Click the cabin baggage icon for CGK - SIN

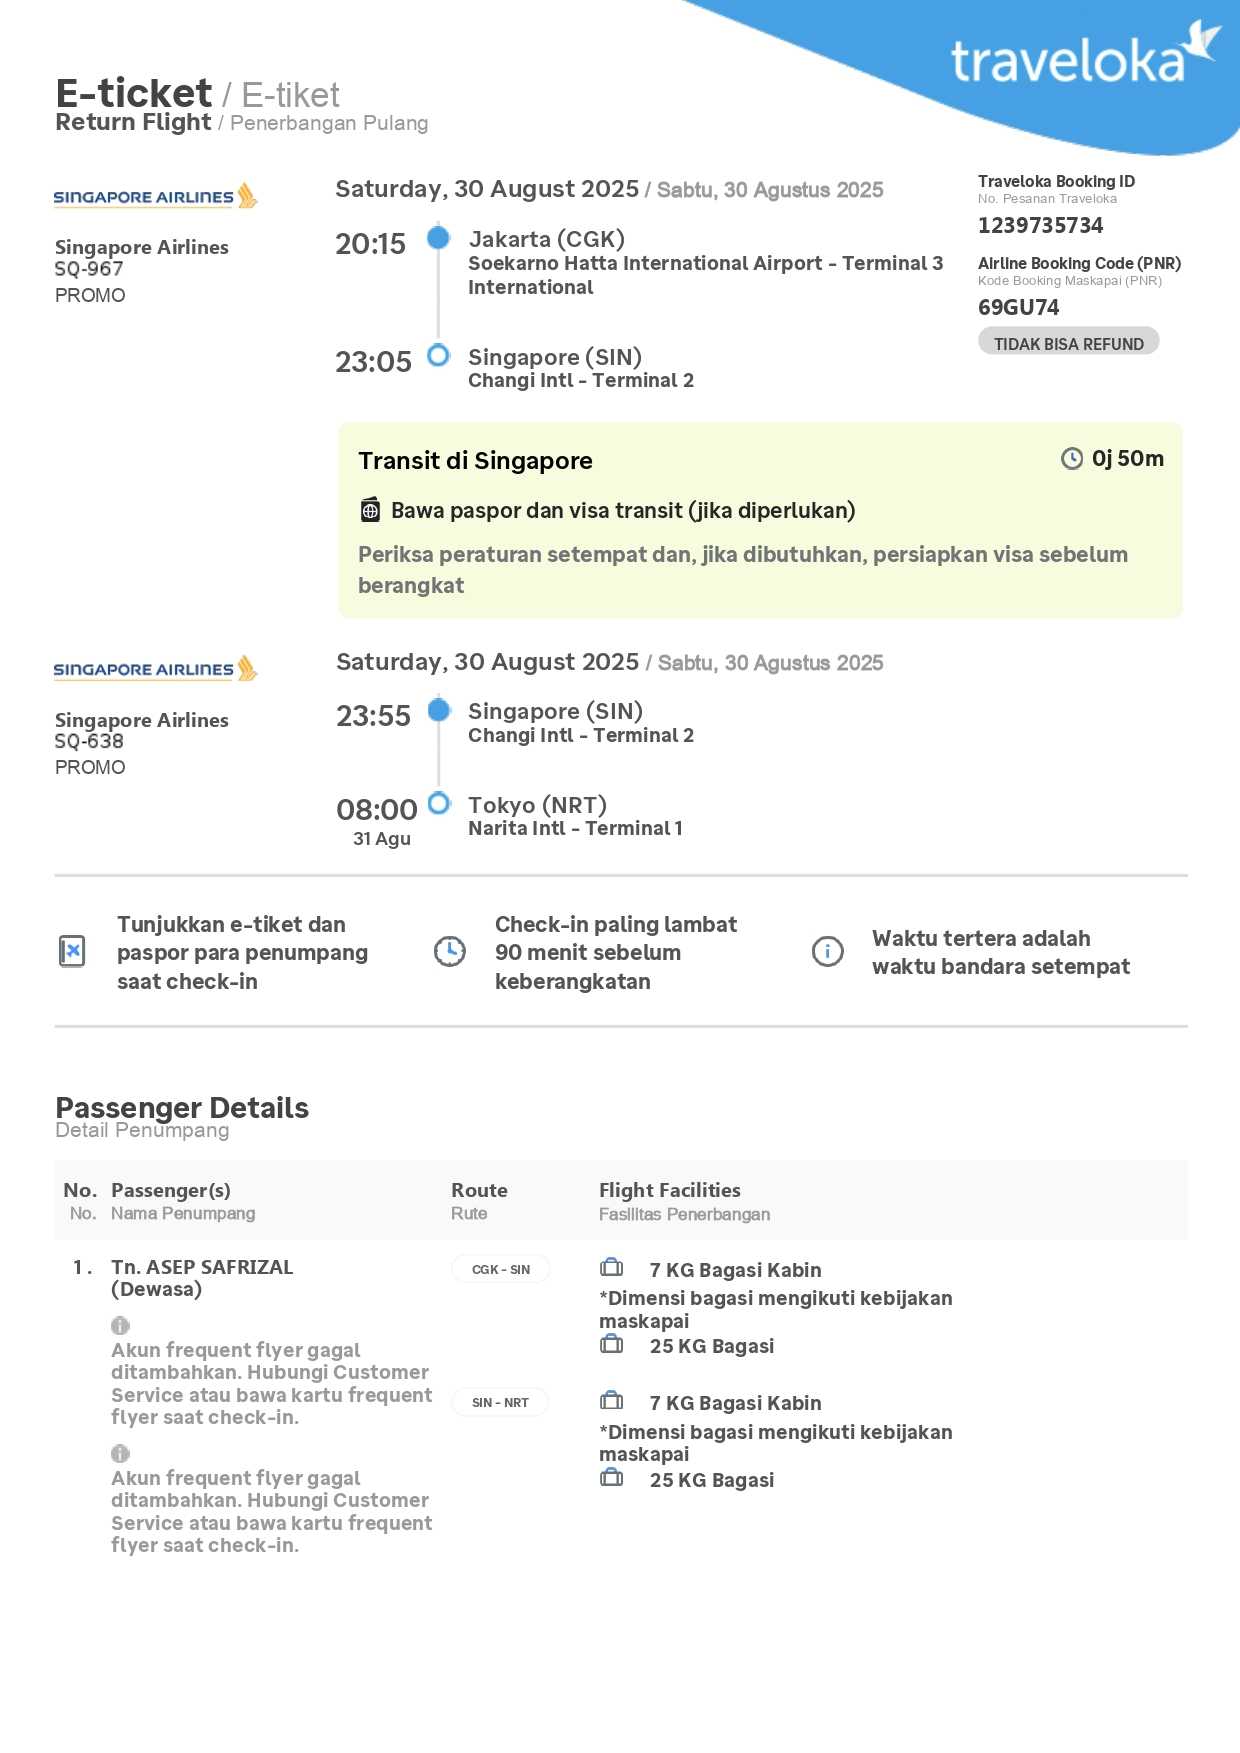click(x=611, y=1268)
